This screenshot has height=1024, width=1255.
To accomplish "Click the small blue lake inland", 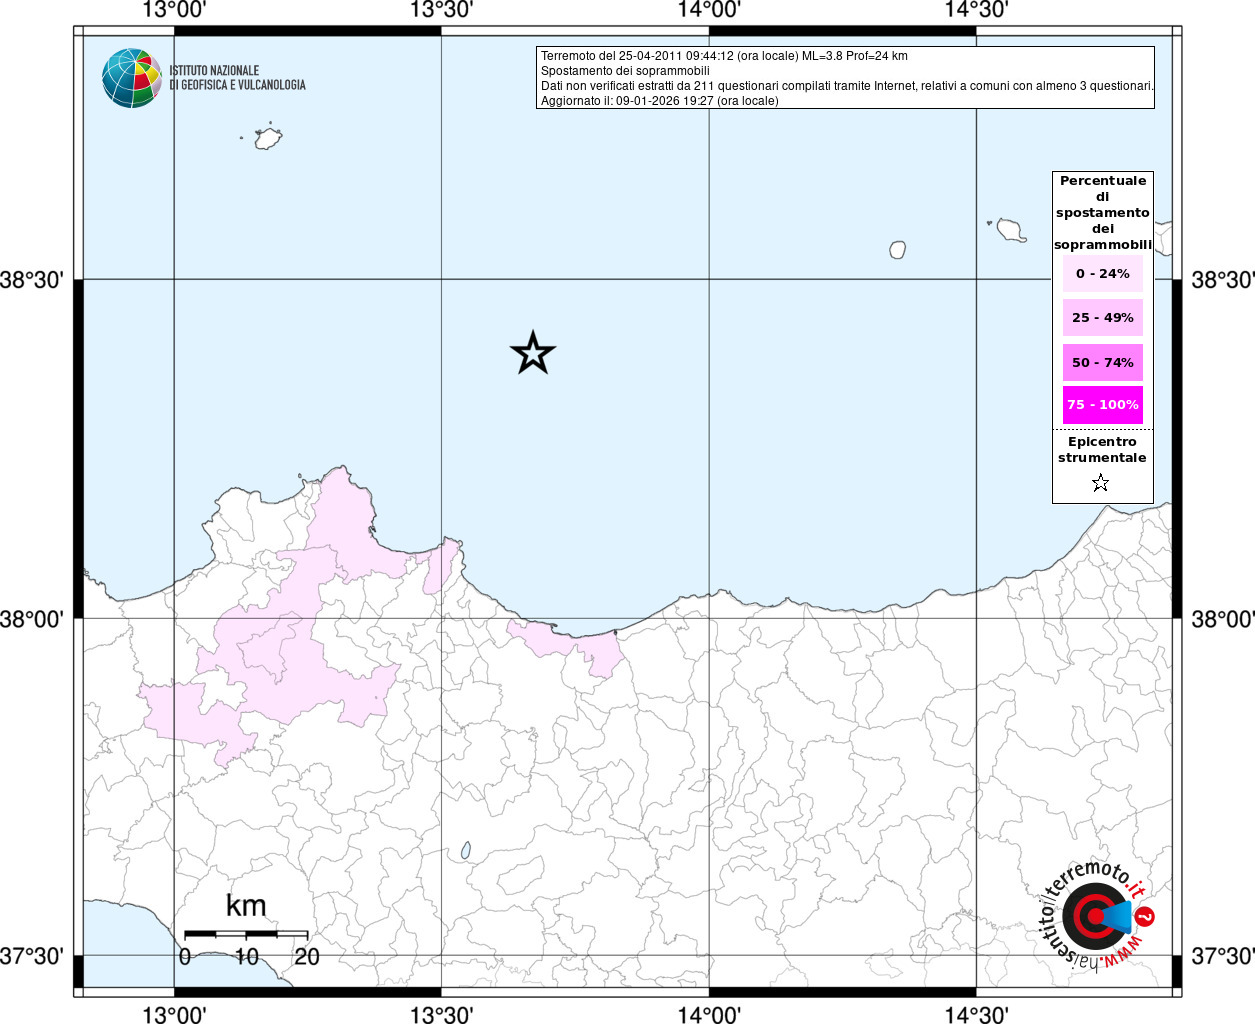I will (x=466, y=850).
